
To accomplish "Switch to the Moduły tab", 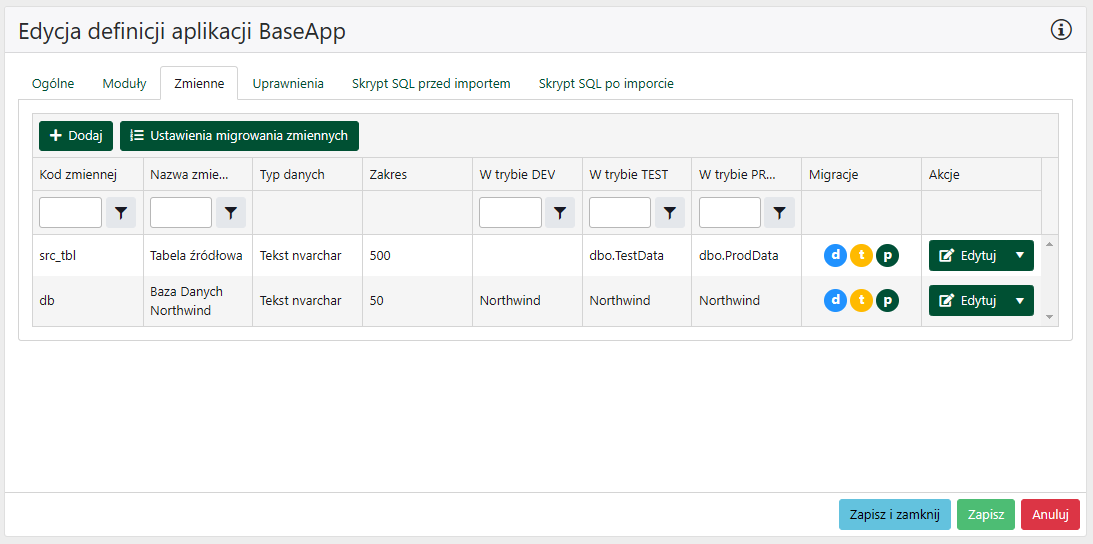I will [124, 84].
